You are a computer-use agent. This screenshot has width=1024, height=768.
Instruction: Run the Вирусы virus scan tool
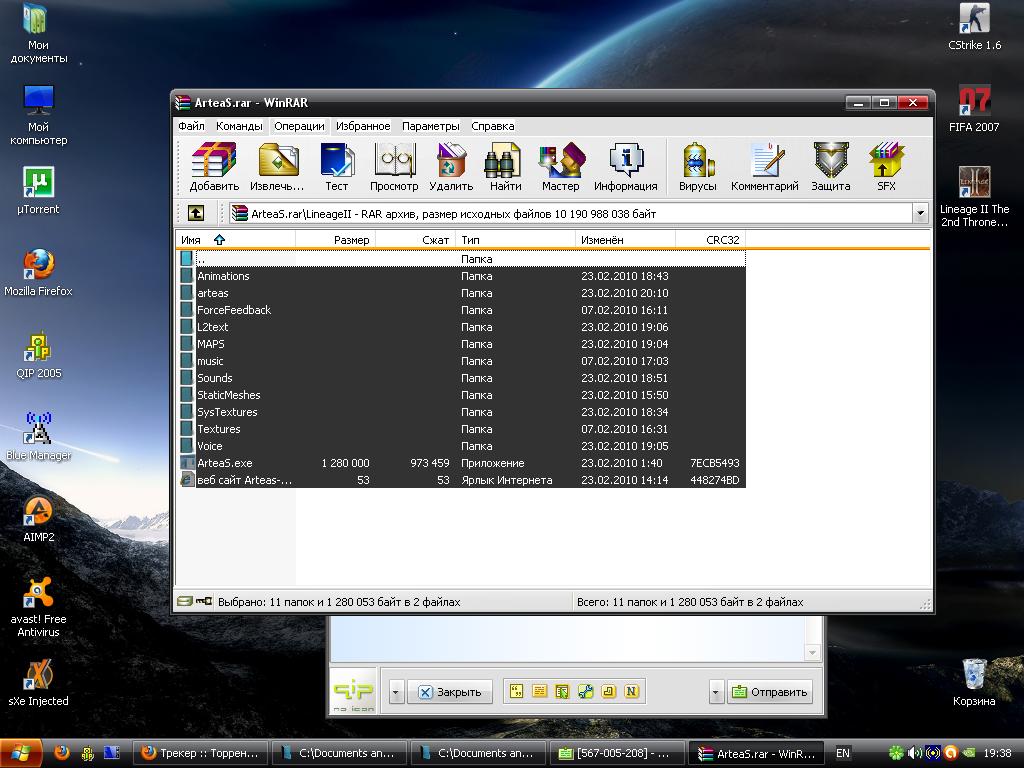tap(697, 167)
